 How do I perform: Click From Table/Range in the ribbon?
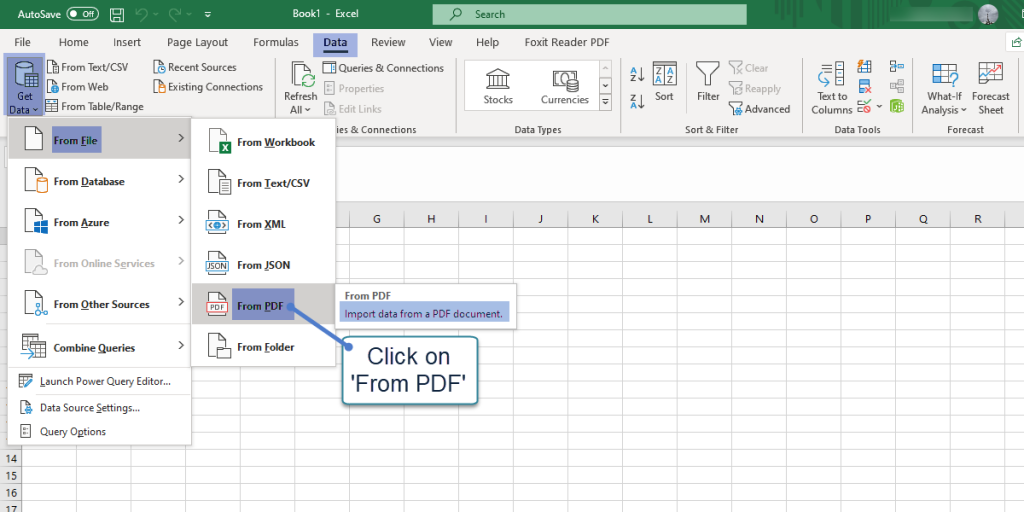click(x=95, y=106)
